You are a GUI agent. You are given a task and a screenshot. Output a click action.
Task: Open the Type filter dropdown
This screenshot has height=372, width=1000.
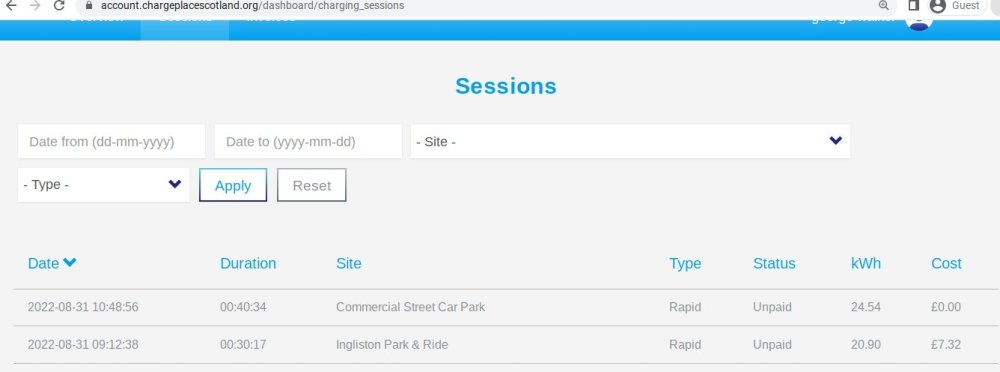coord(103,185)
